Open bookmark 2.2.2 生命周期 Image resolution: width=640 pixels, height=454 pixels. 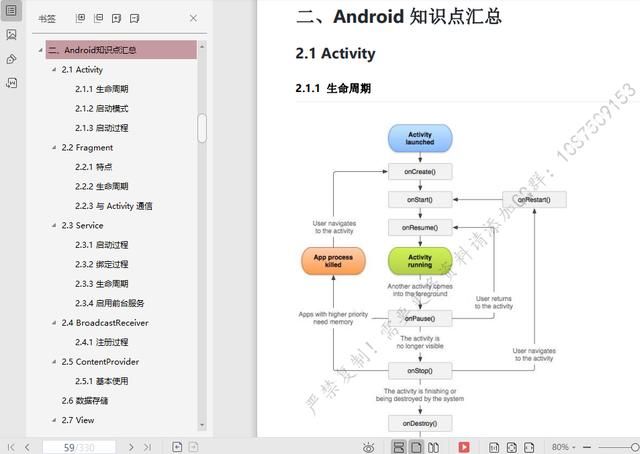102,187
